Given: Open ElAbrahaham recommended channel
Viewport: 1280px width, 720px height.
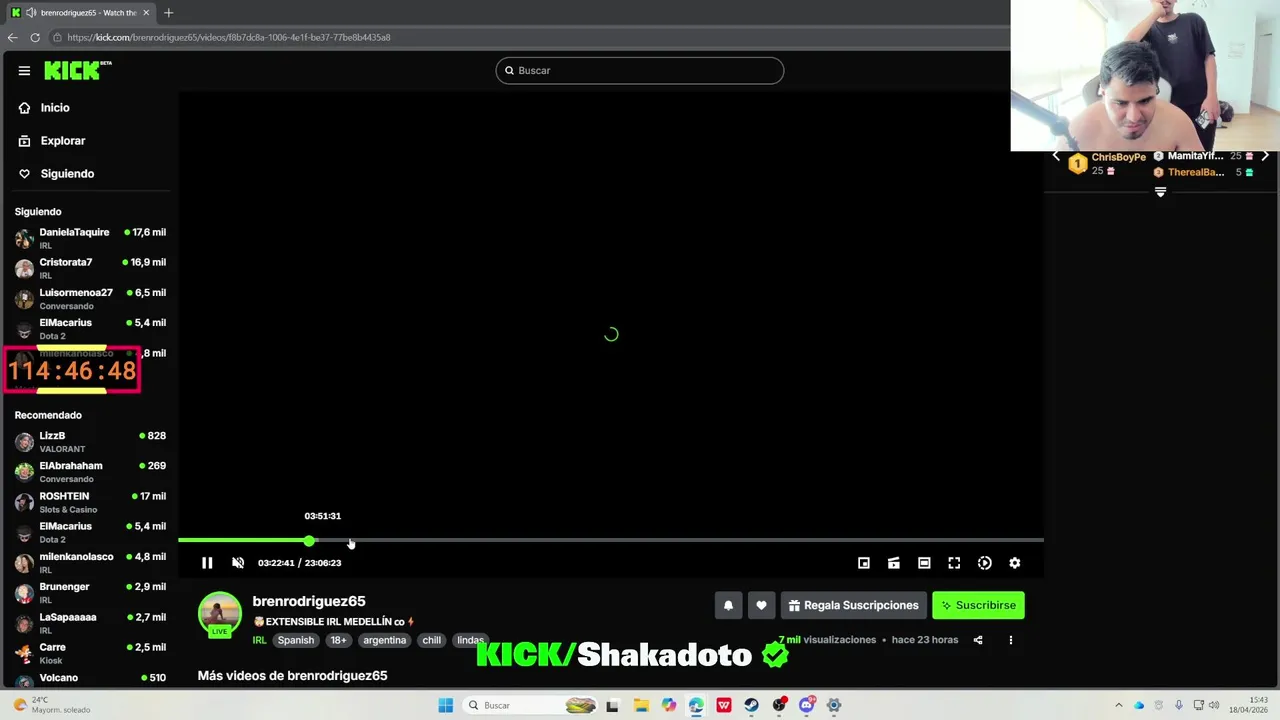Looking at the screenshot, I should 90,472.
